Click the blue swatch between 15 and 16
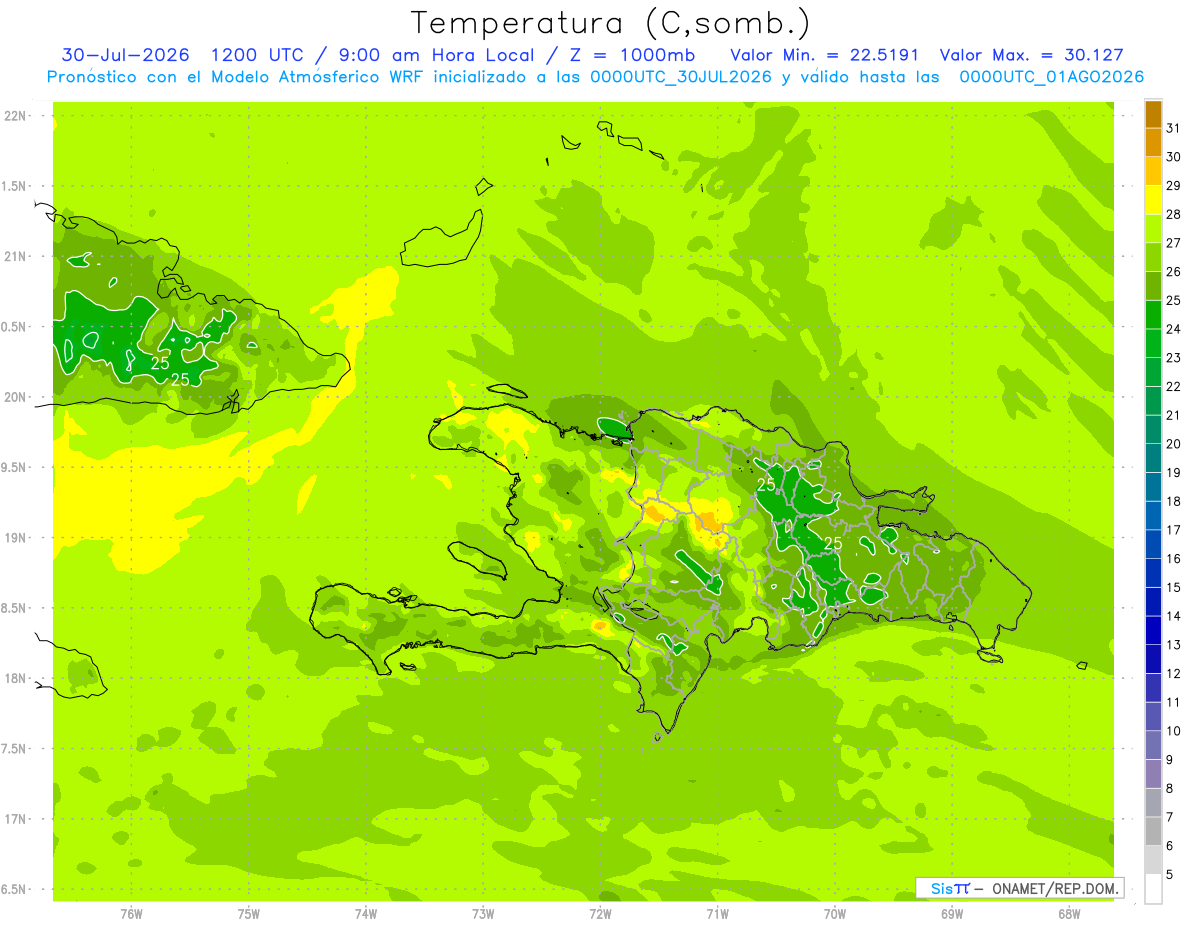 coord(1153,573)
